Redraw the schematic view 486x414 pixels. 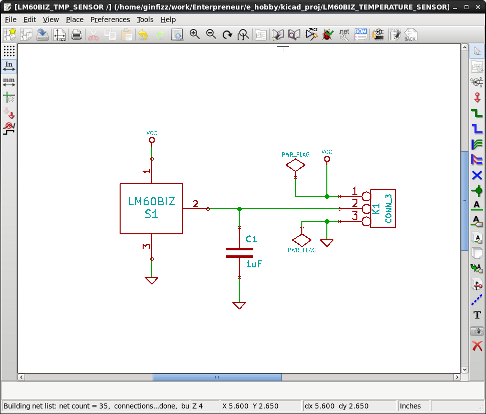point(227,34)
